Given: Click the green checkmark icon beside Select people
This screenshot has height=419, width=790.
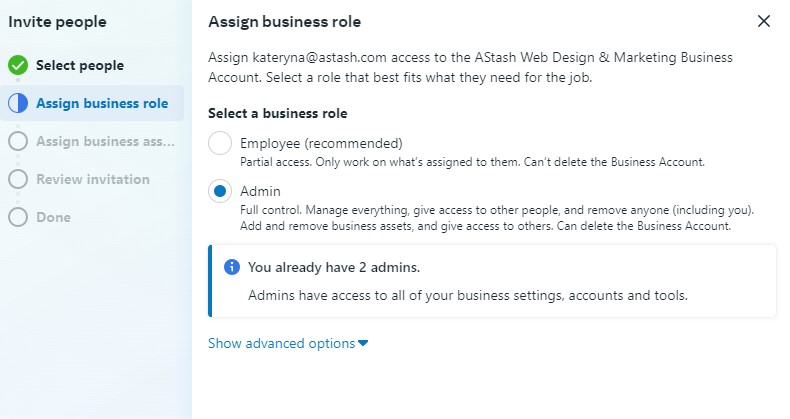Looking at the screenshot, I should (x=18, y=65).
